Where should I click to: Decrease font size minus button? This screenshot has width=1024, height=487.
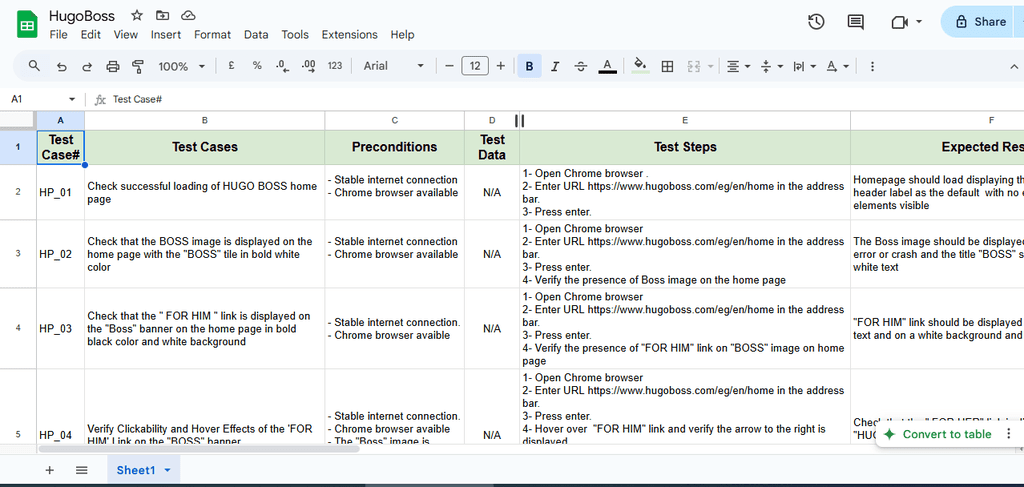pyautogui.click(x=449, y=66)
